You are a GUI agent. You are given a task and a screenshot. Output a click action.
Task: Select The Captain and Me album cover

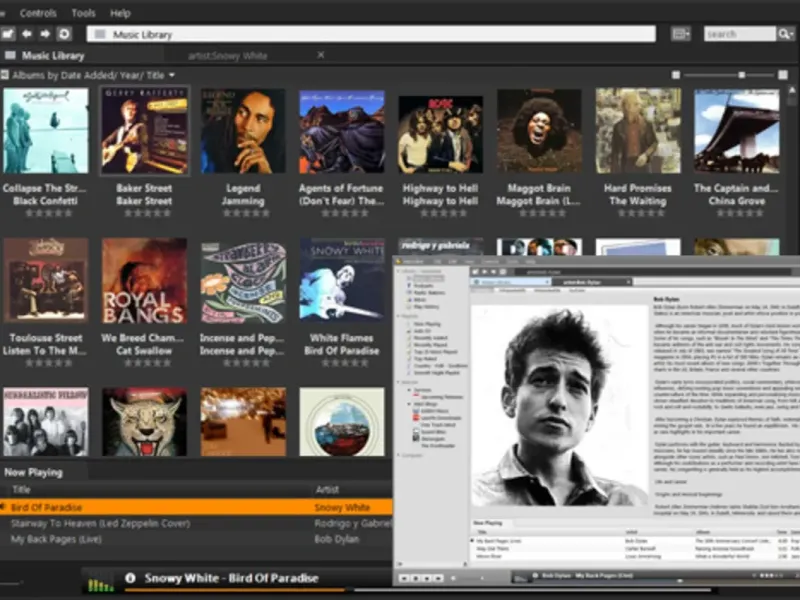tap(737, 131)
